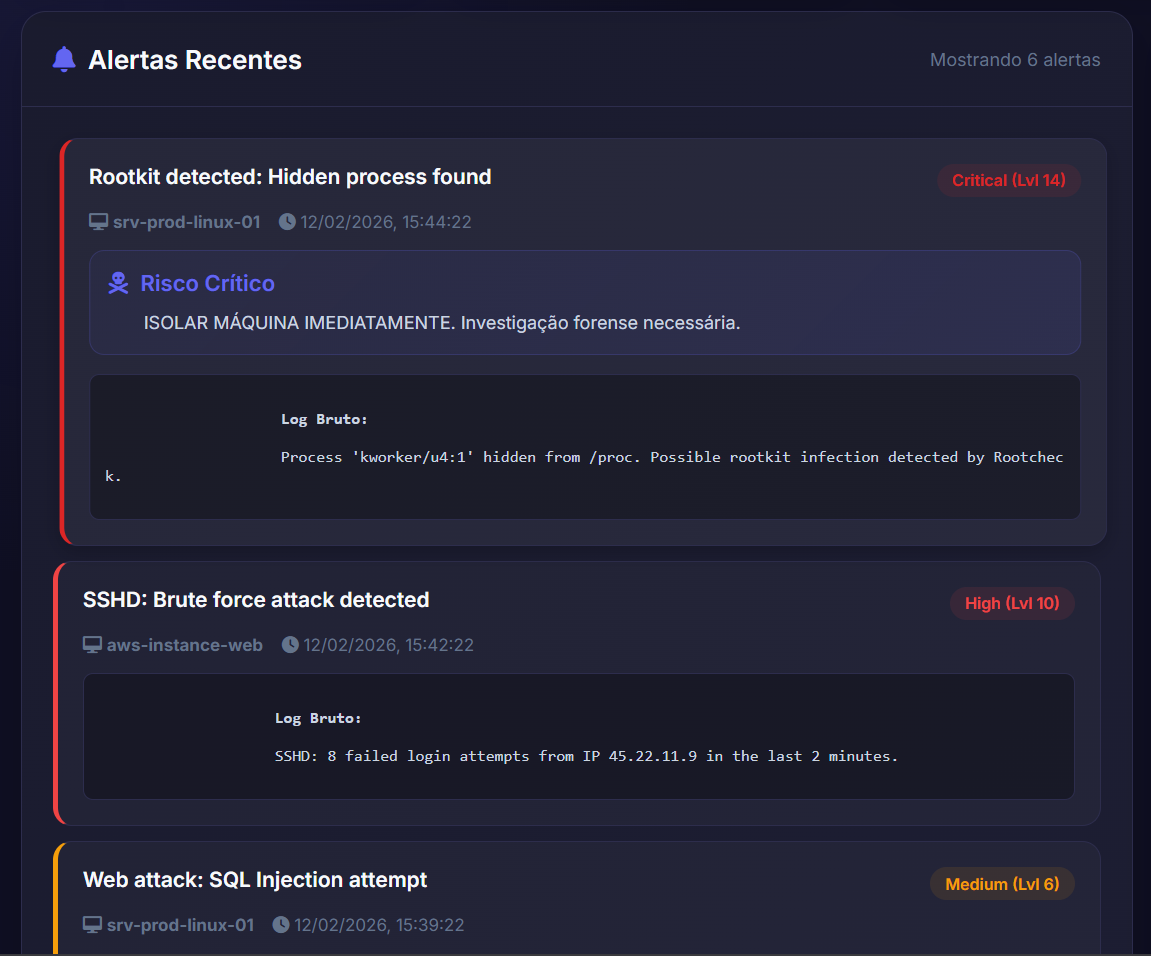Screen dimensions: 1151x956
Task: Click the clock icon before 15:44:22 timestamp
Action: point(287,222)
